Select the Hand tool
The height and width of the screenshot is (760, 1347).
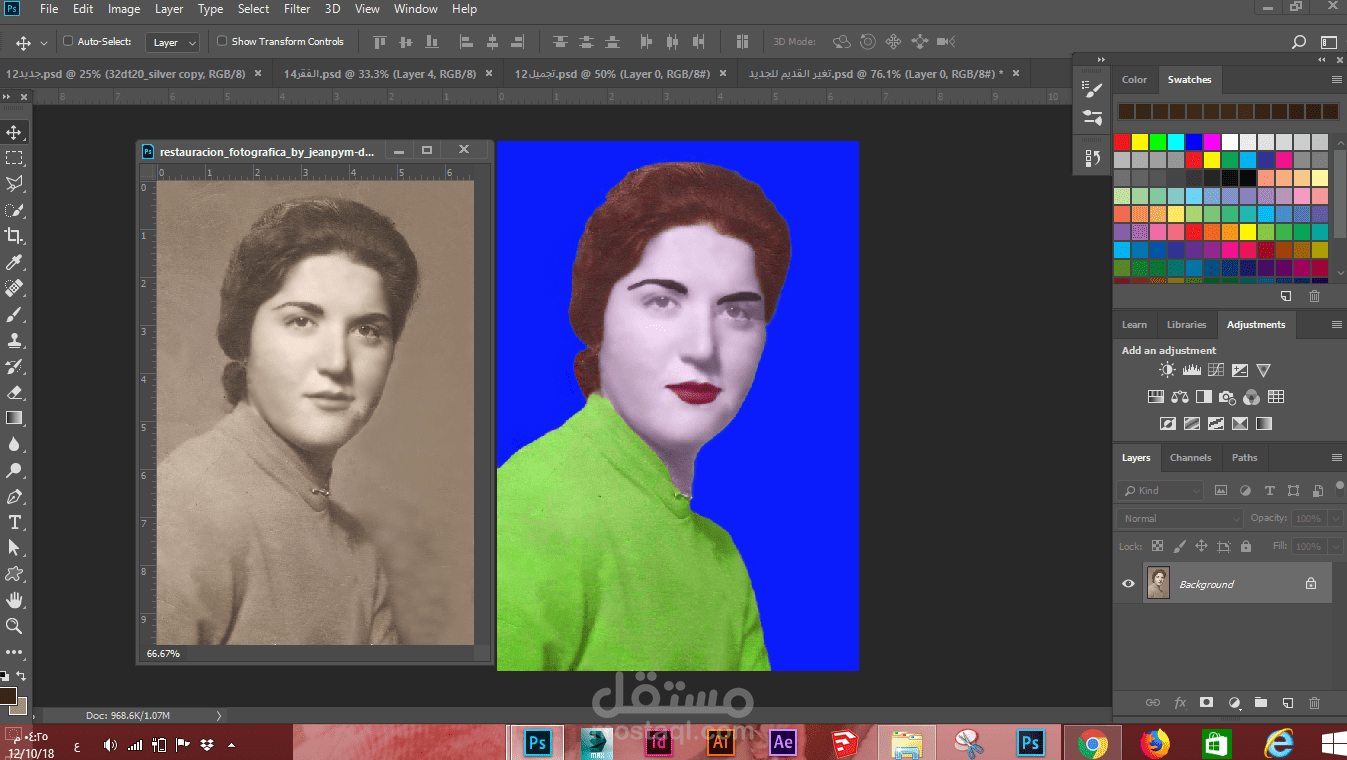click(x=14, y=600)
